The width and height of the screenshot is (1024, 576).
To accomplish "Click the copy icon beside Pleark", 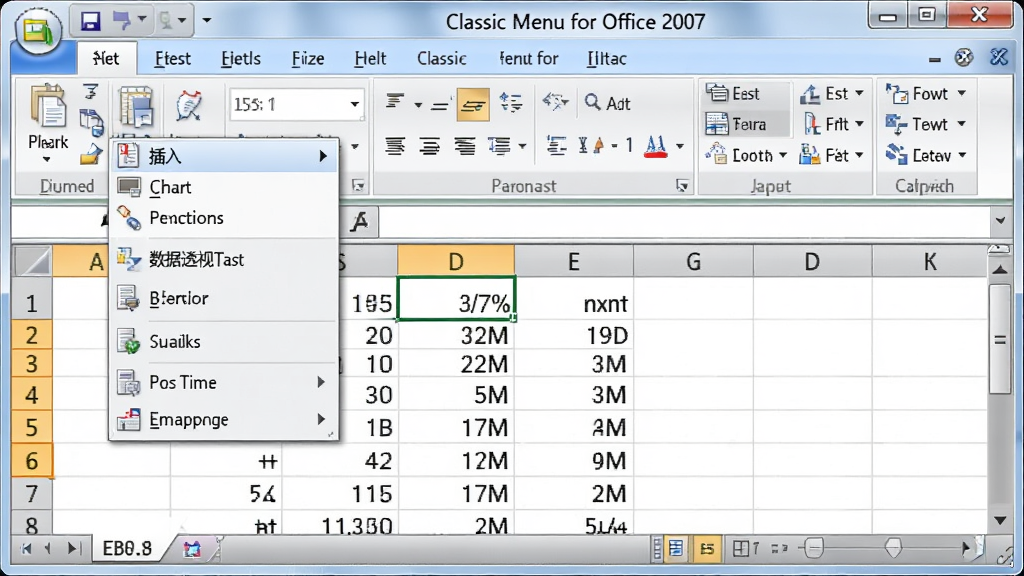I will (91, 122).
